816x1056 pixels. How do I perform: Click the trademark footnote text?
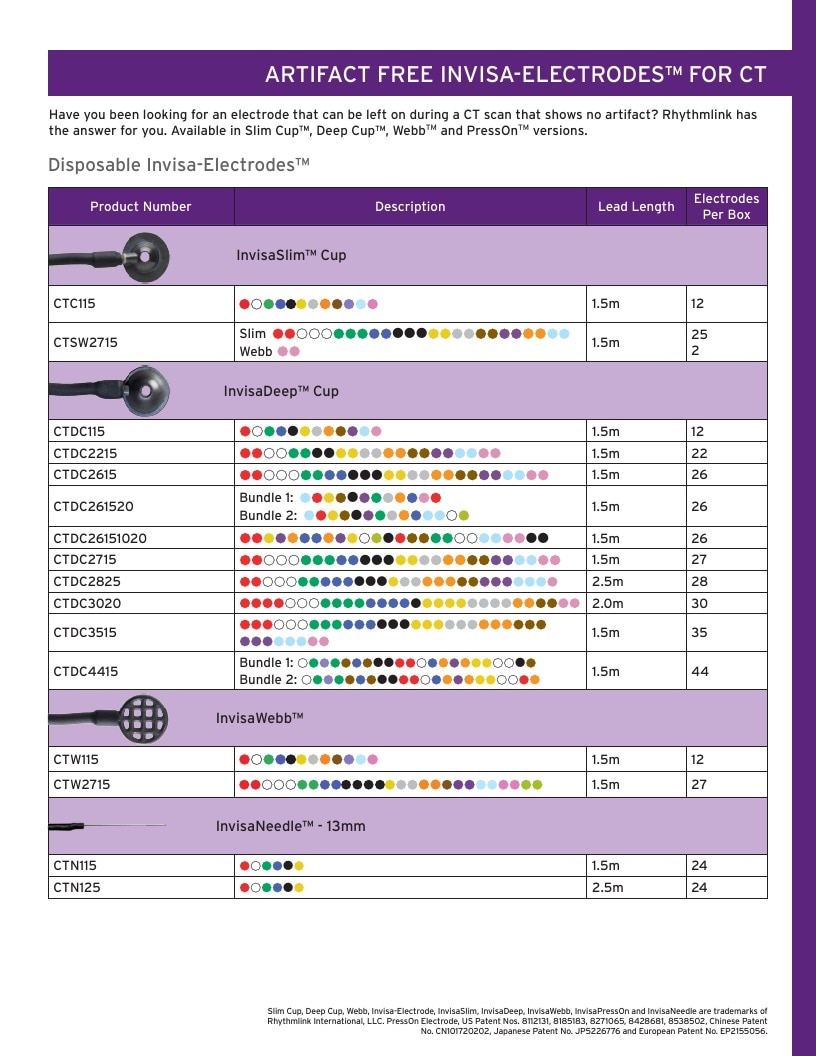517,1021
